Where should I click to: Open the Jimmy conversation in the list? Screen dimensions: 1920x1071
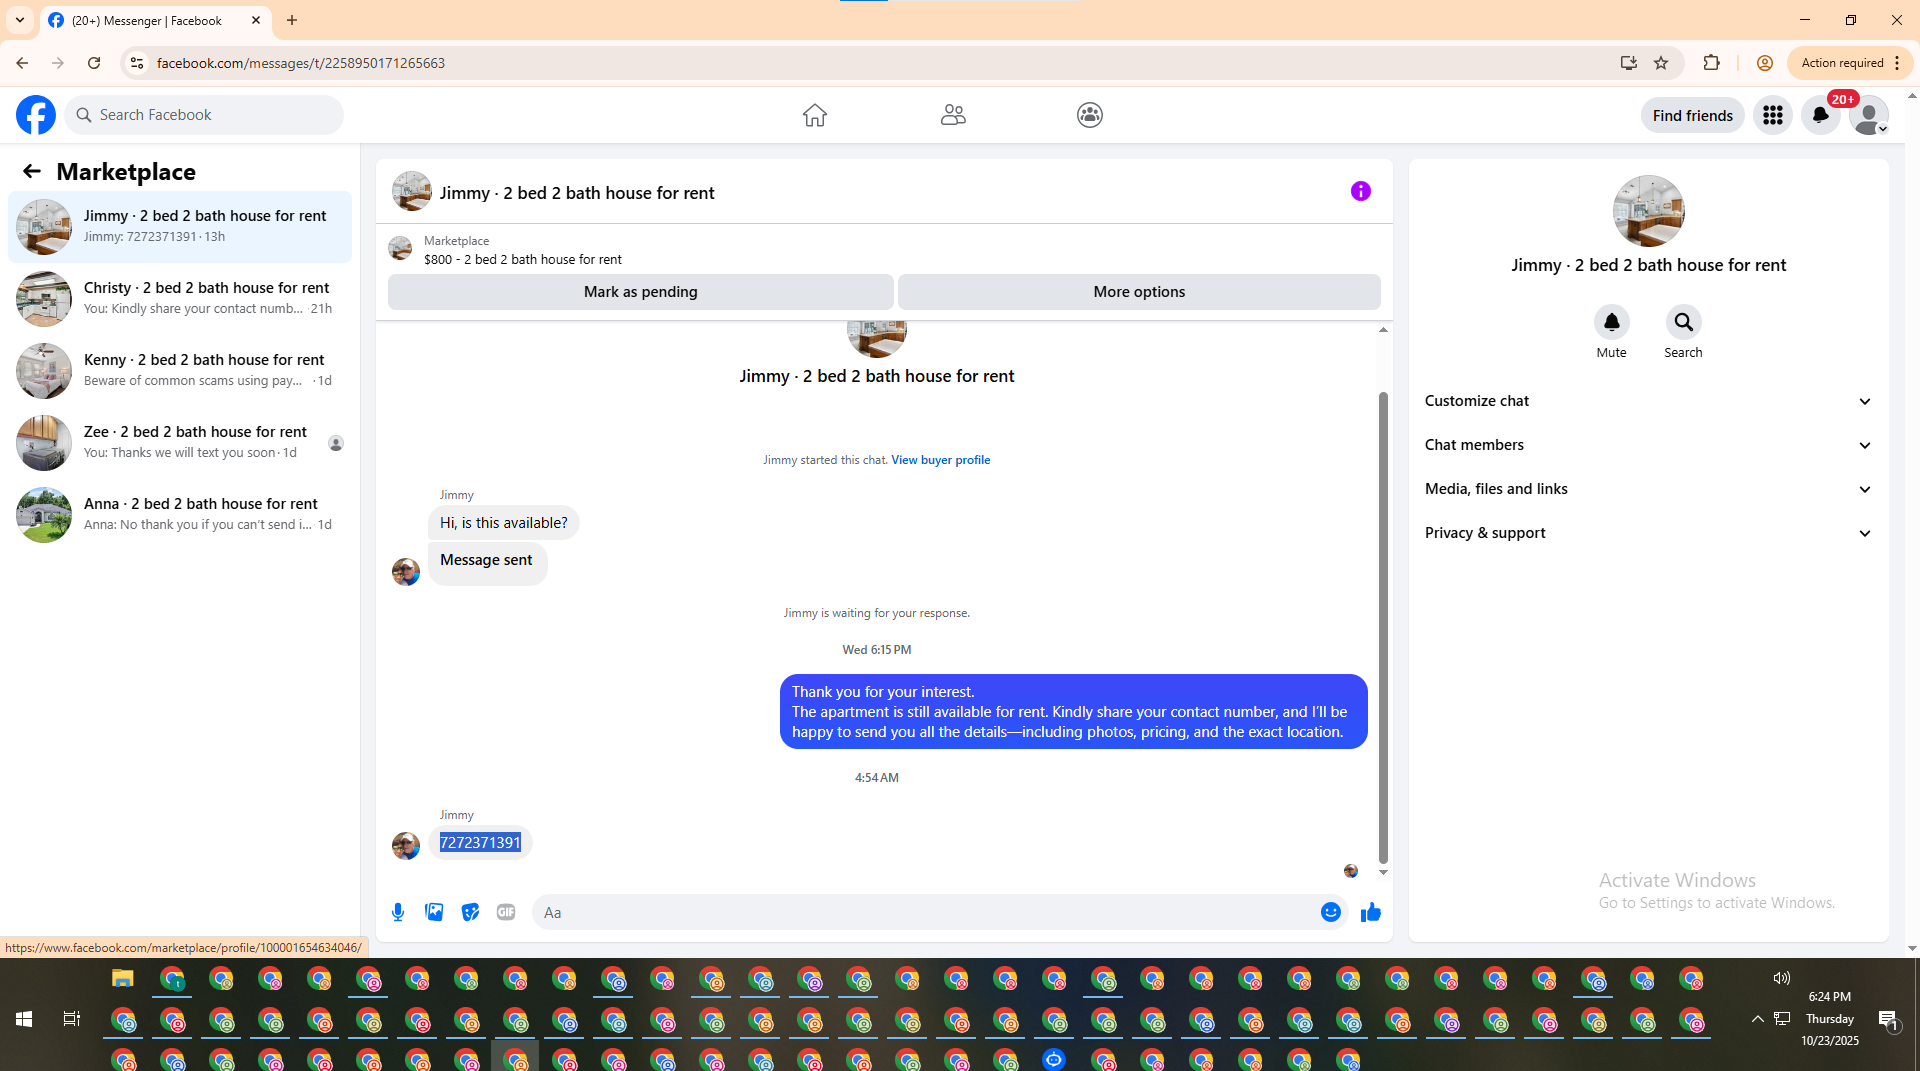[180, 227]
